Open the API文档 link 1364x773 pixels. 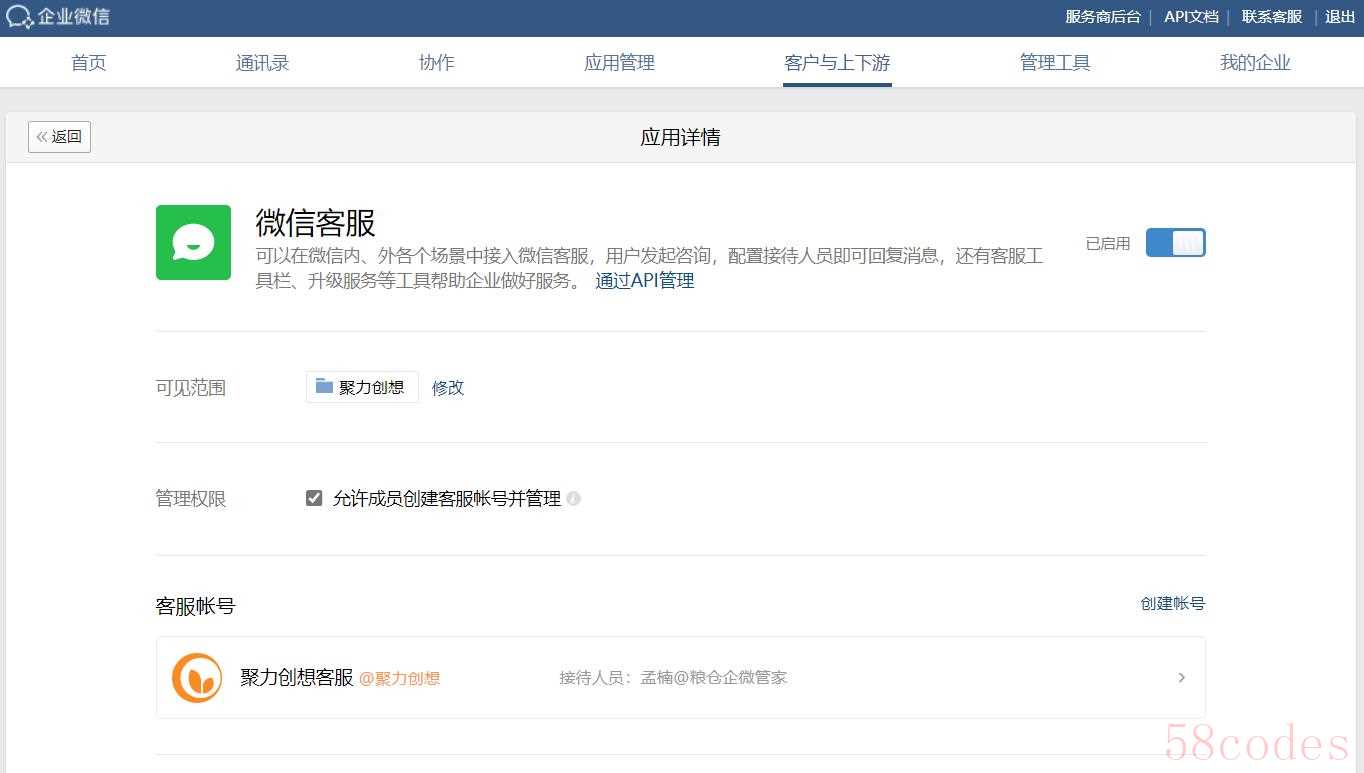click(x=1191, y=17)
